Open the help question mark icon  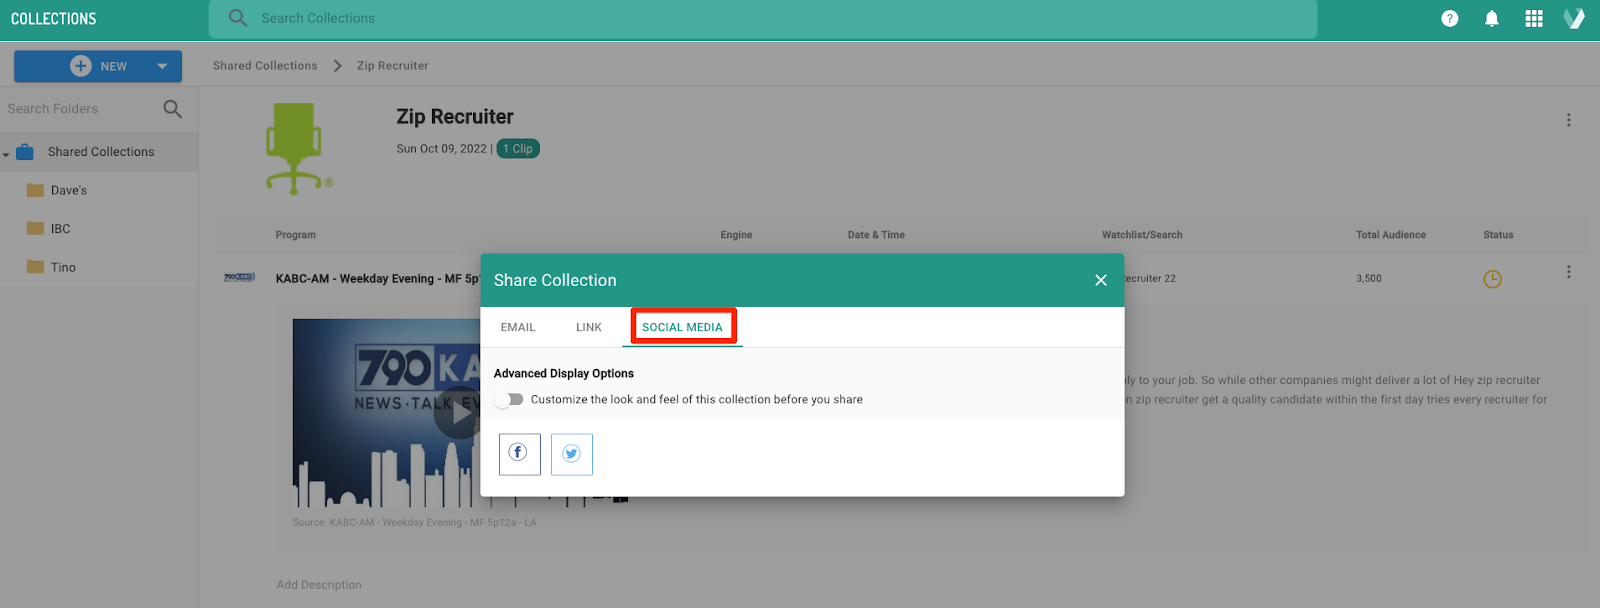tap(1450, 18)
